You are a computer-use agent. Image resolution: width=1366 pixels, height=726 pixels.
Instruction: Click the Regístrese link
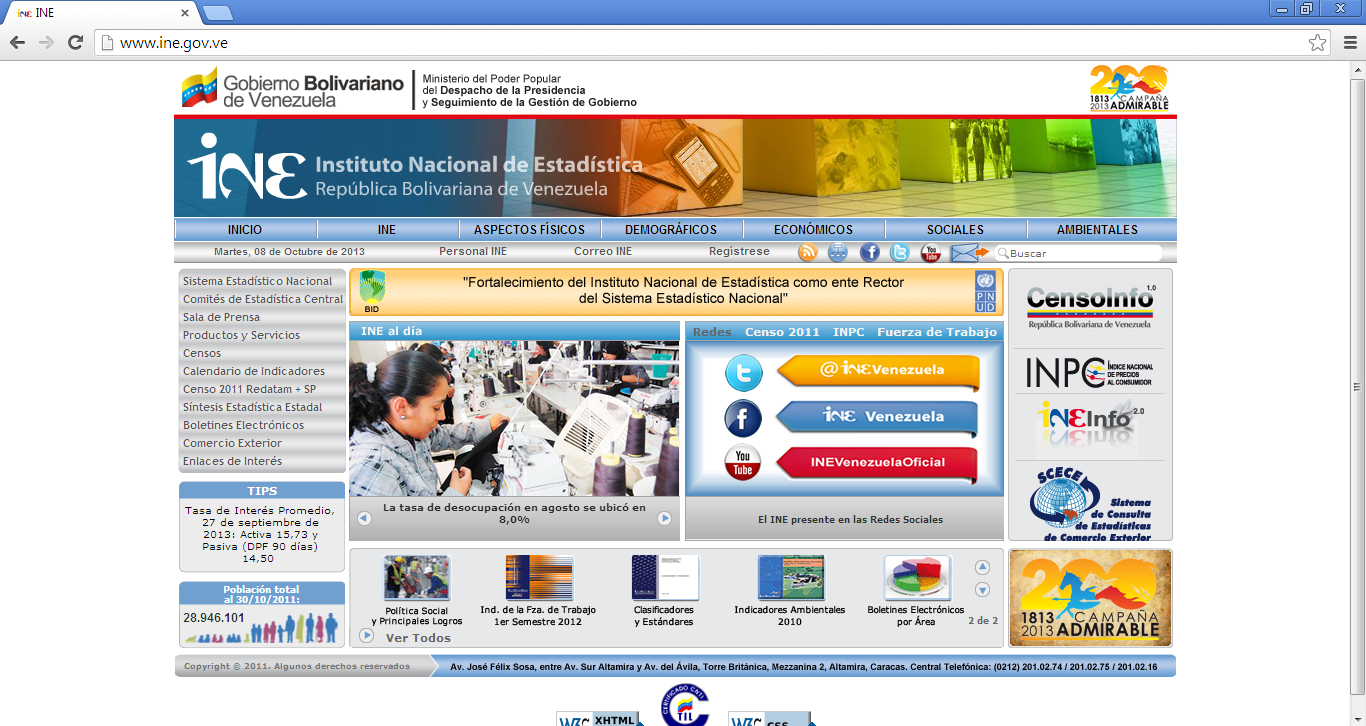pyautogui.click(x=739, y=252)
